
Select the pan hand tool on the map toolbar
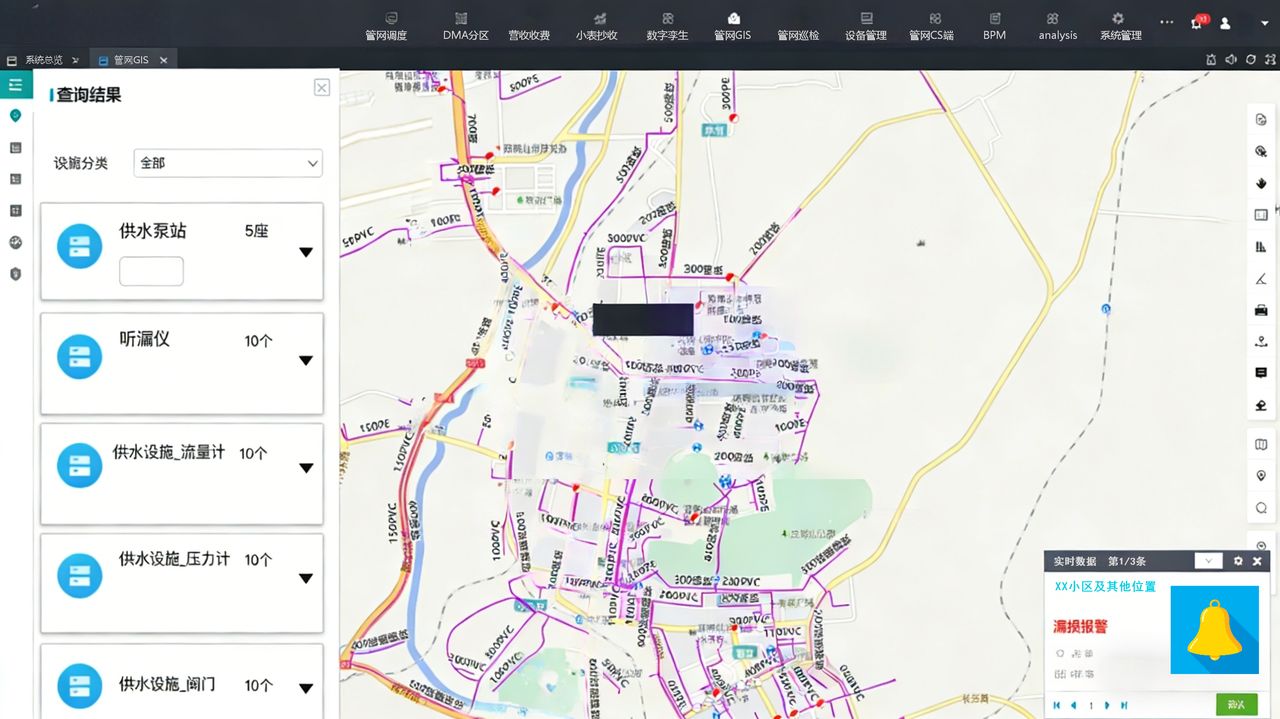tap(1261, 183)
